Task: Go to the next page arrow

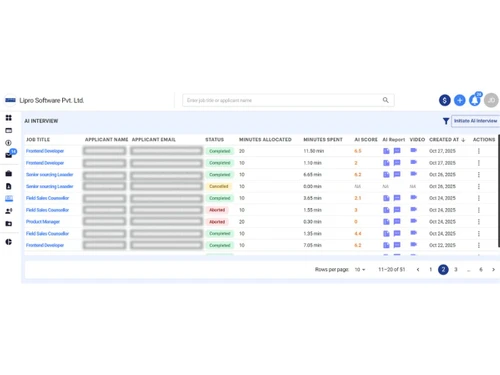Action: (x=493, y=269)
